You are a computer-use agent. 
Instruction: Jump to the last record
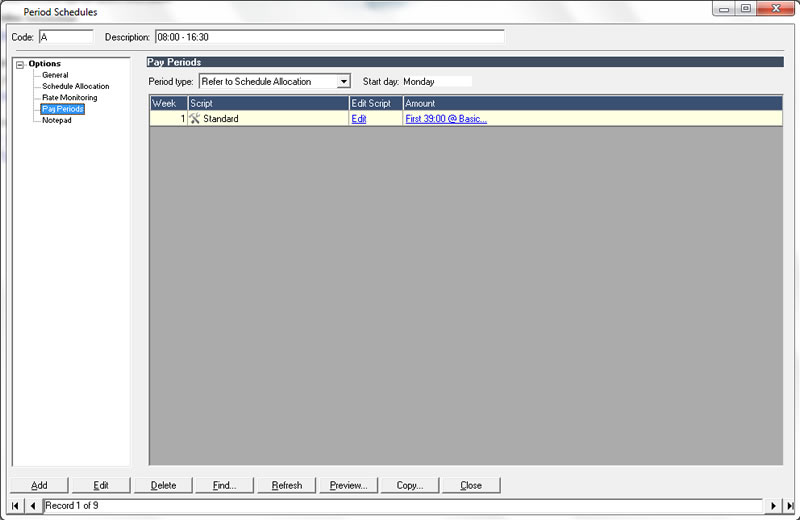789,506
